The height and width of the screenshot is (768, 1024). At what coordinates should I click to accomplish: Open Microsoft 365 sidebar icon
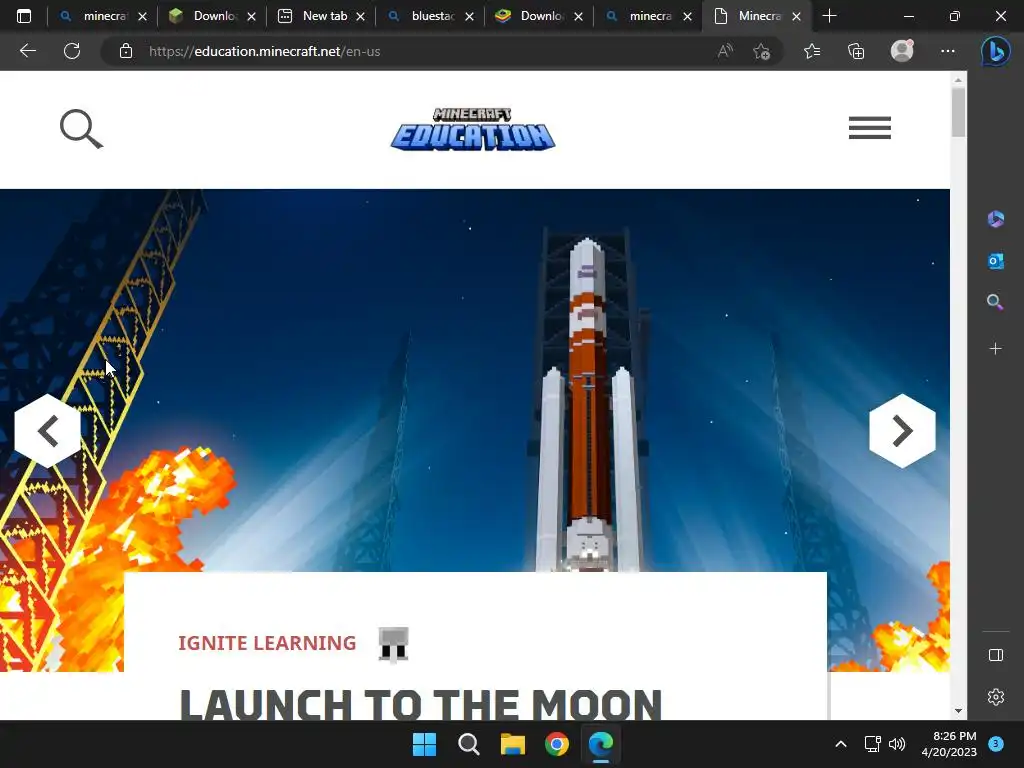[x=995, y=219]
